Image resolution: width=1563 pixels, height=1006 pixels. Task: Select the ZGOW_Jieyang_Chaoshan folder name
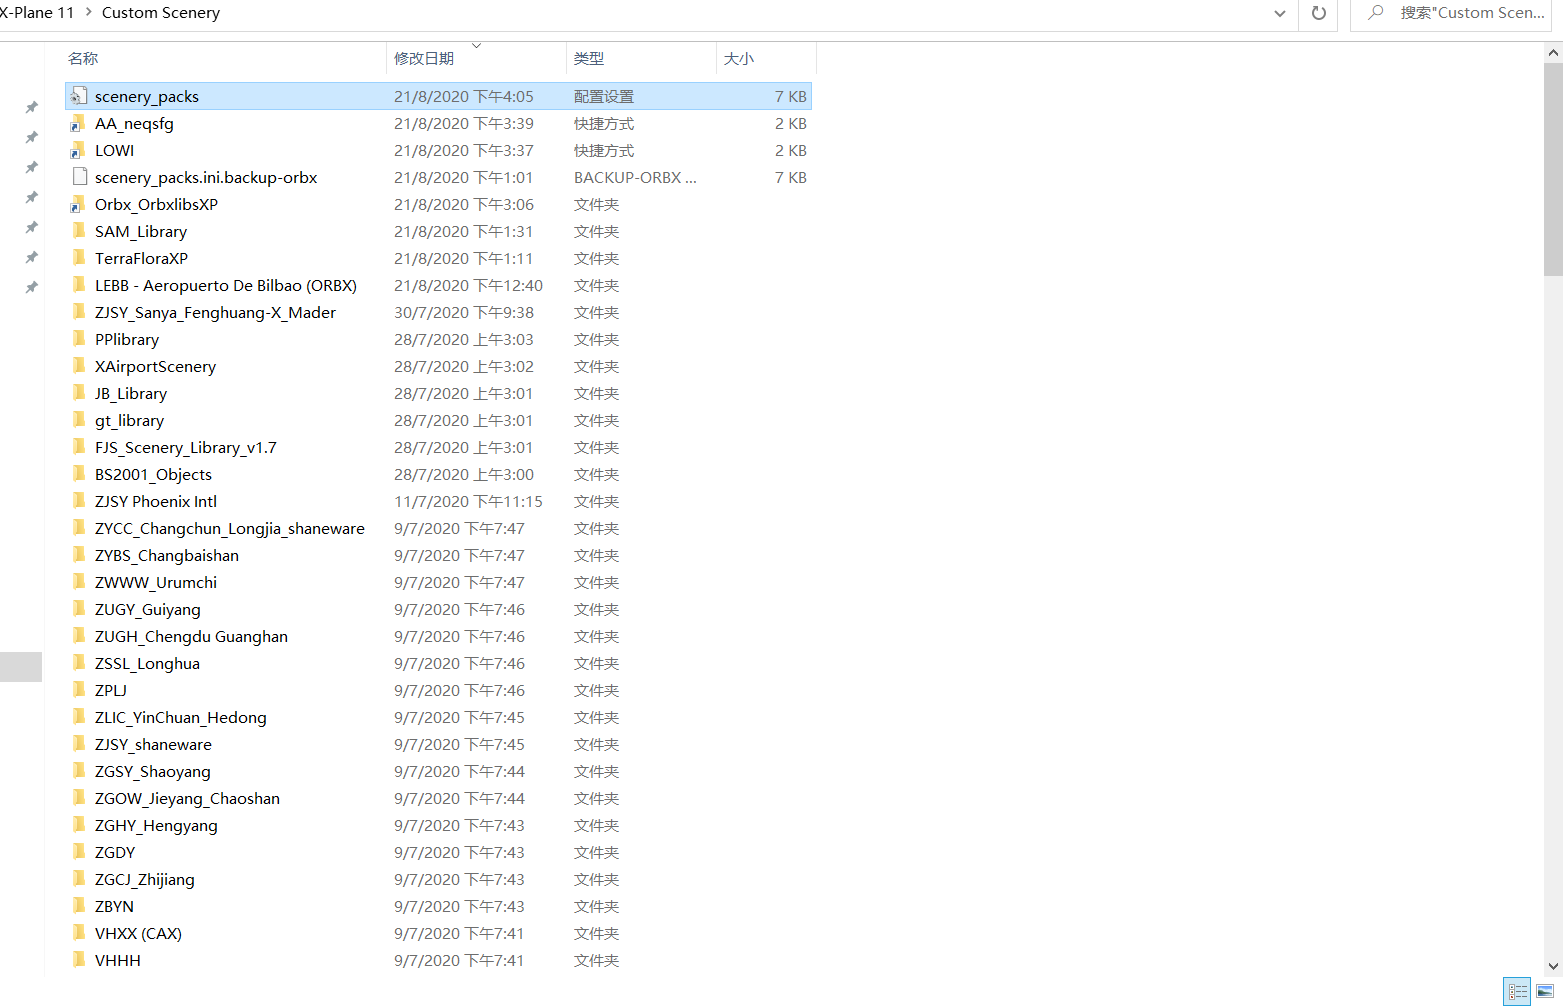coord(187,798)
